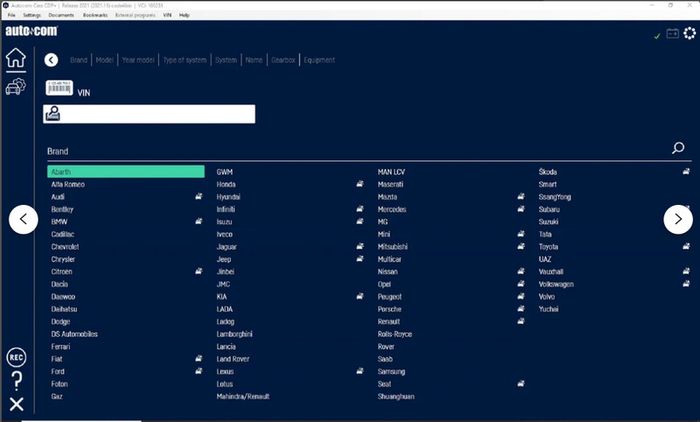Check the battery status icon
The image size is (700, 422).
[672, 33]
